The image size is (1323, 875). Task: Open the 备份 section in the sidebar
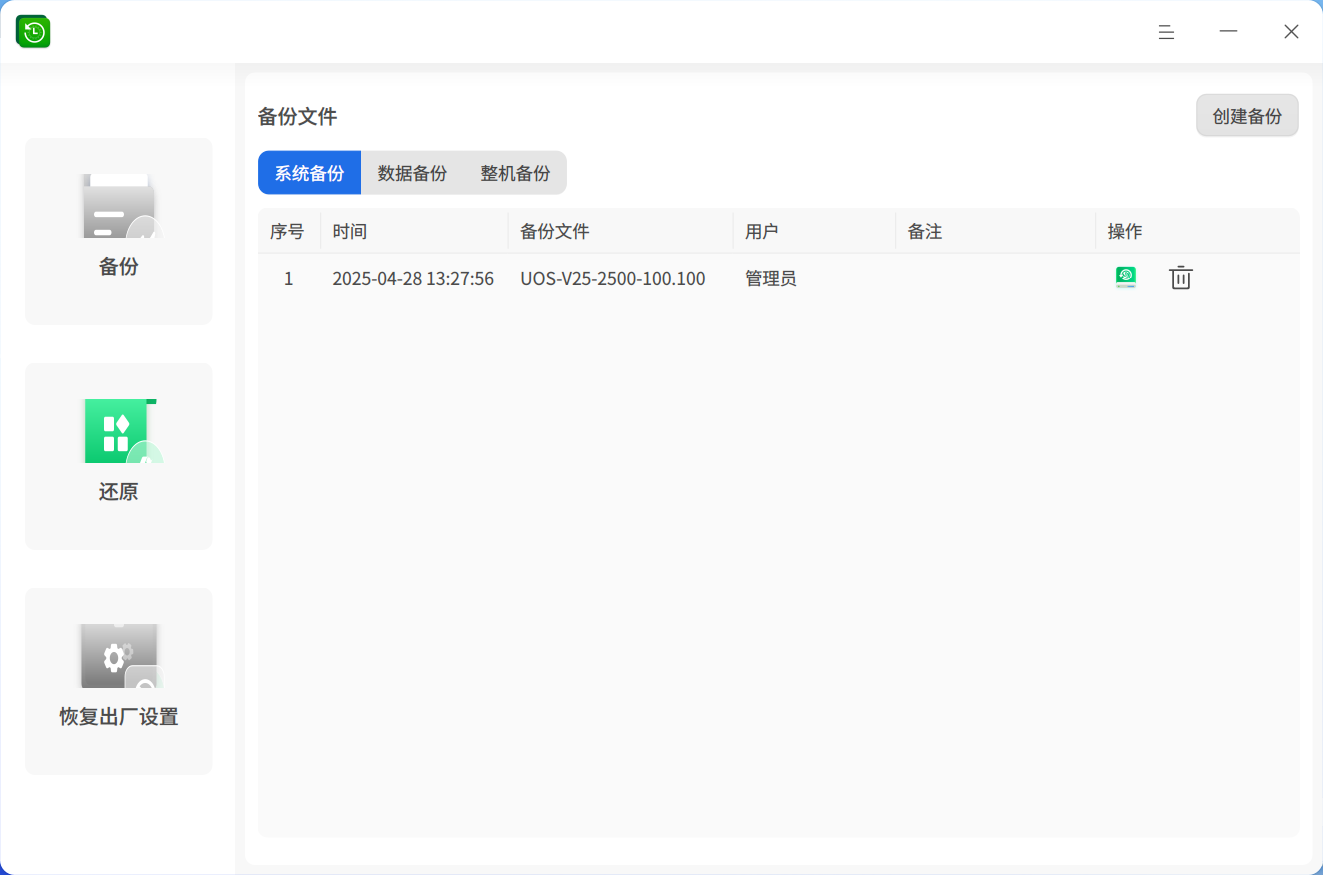(119, 231)
